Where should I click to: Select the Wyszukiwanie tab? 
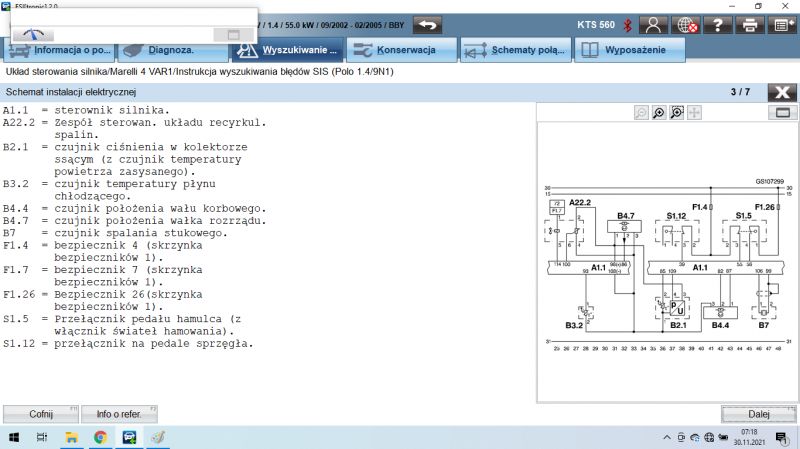click(287, 50)
